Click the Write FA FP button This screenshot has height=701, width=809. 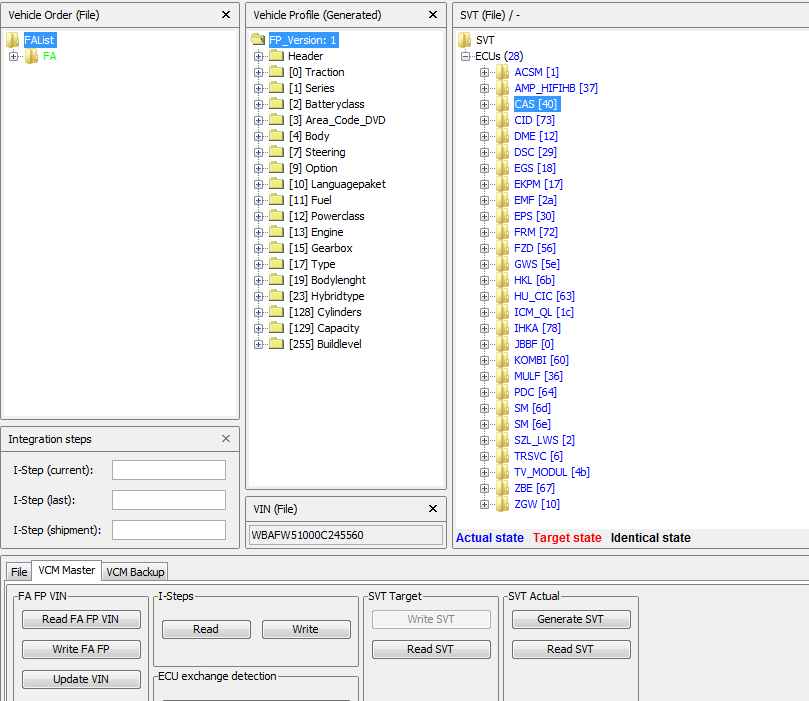[81, 649]
